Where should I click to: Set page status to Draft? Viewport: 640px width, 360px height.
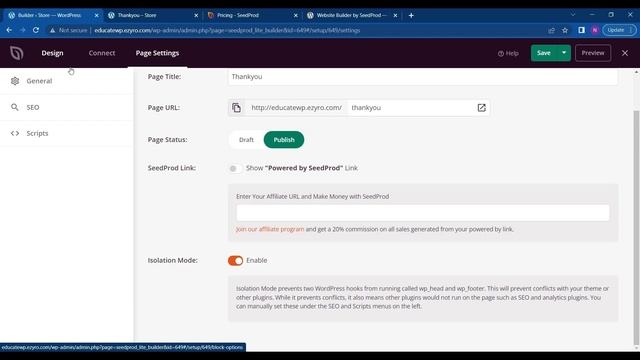coord(246,140)
